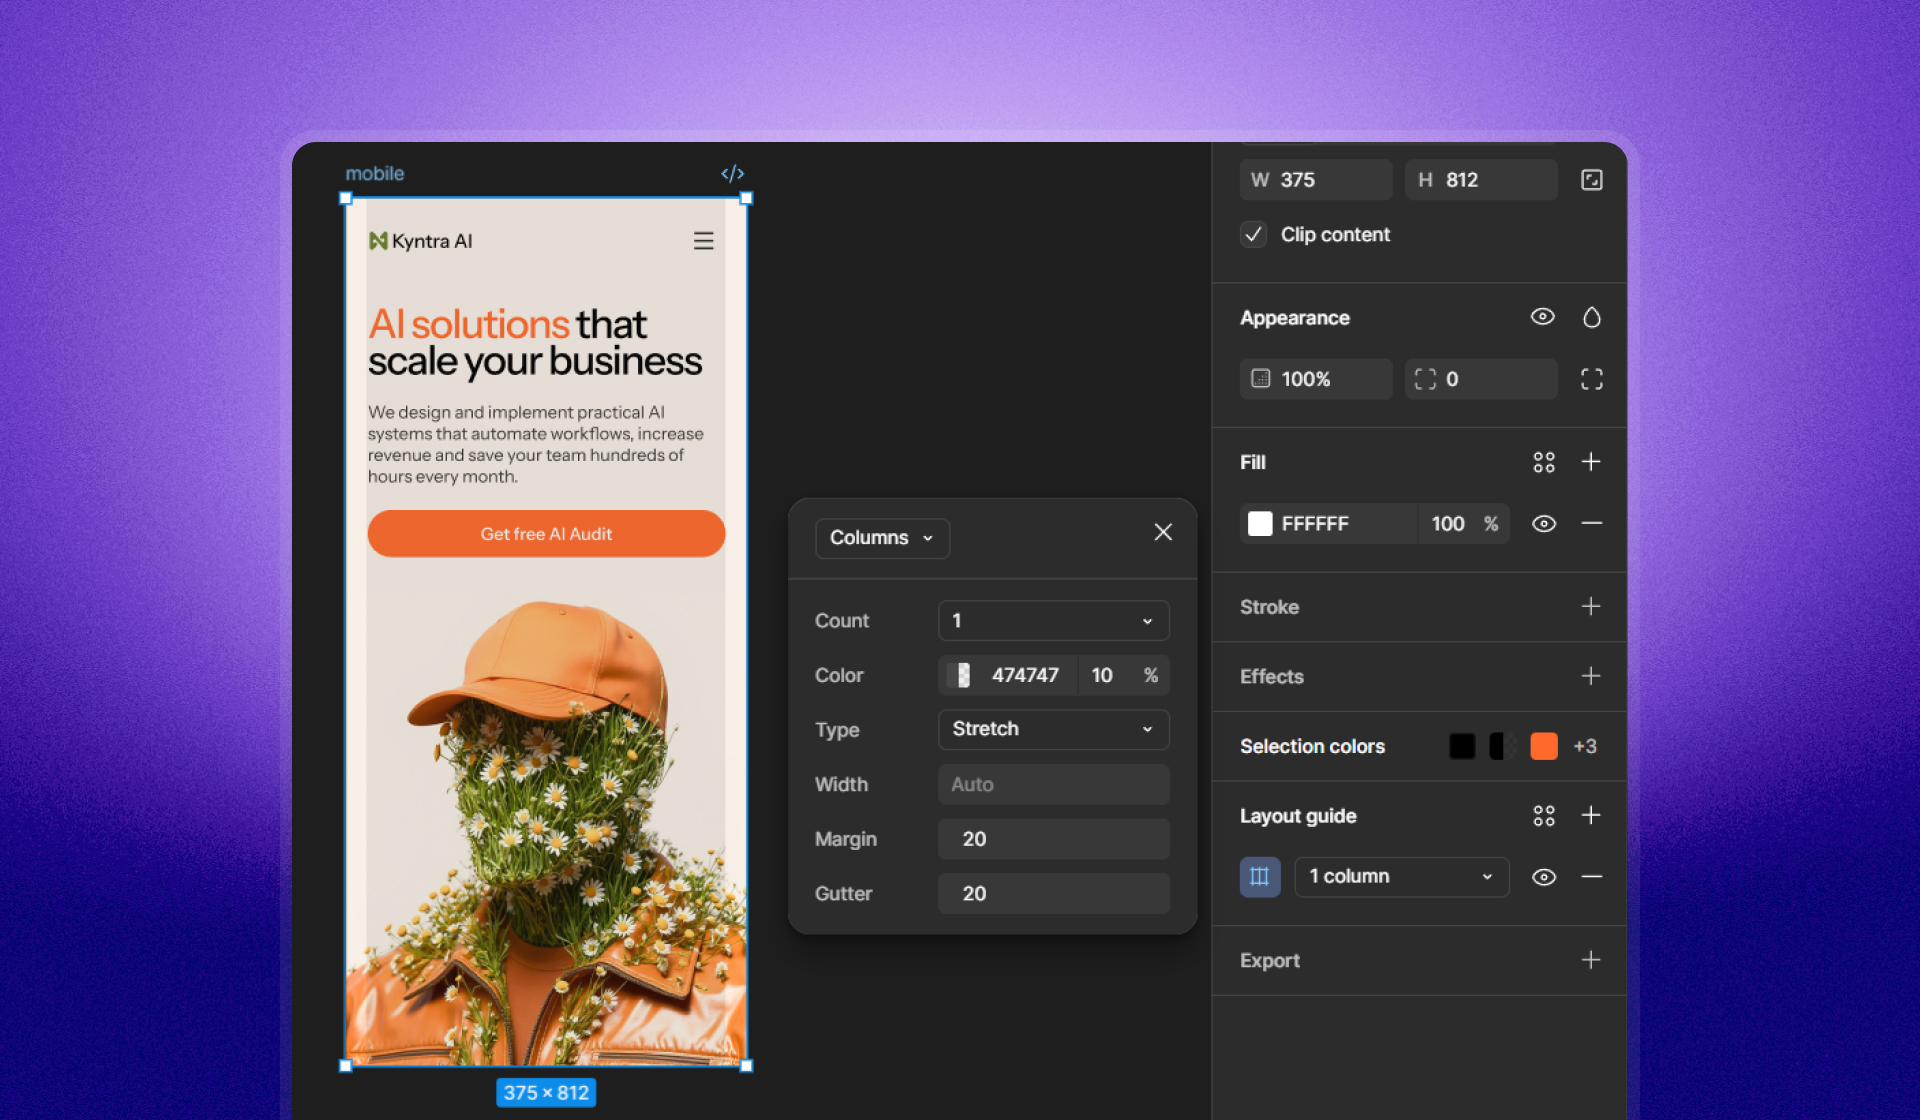Viewport: 1920px width, 1120px height.
Task: Hide the 1 column layout guide
Action: pos(1543,877)
